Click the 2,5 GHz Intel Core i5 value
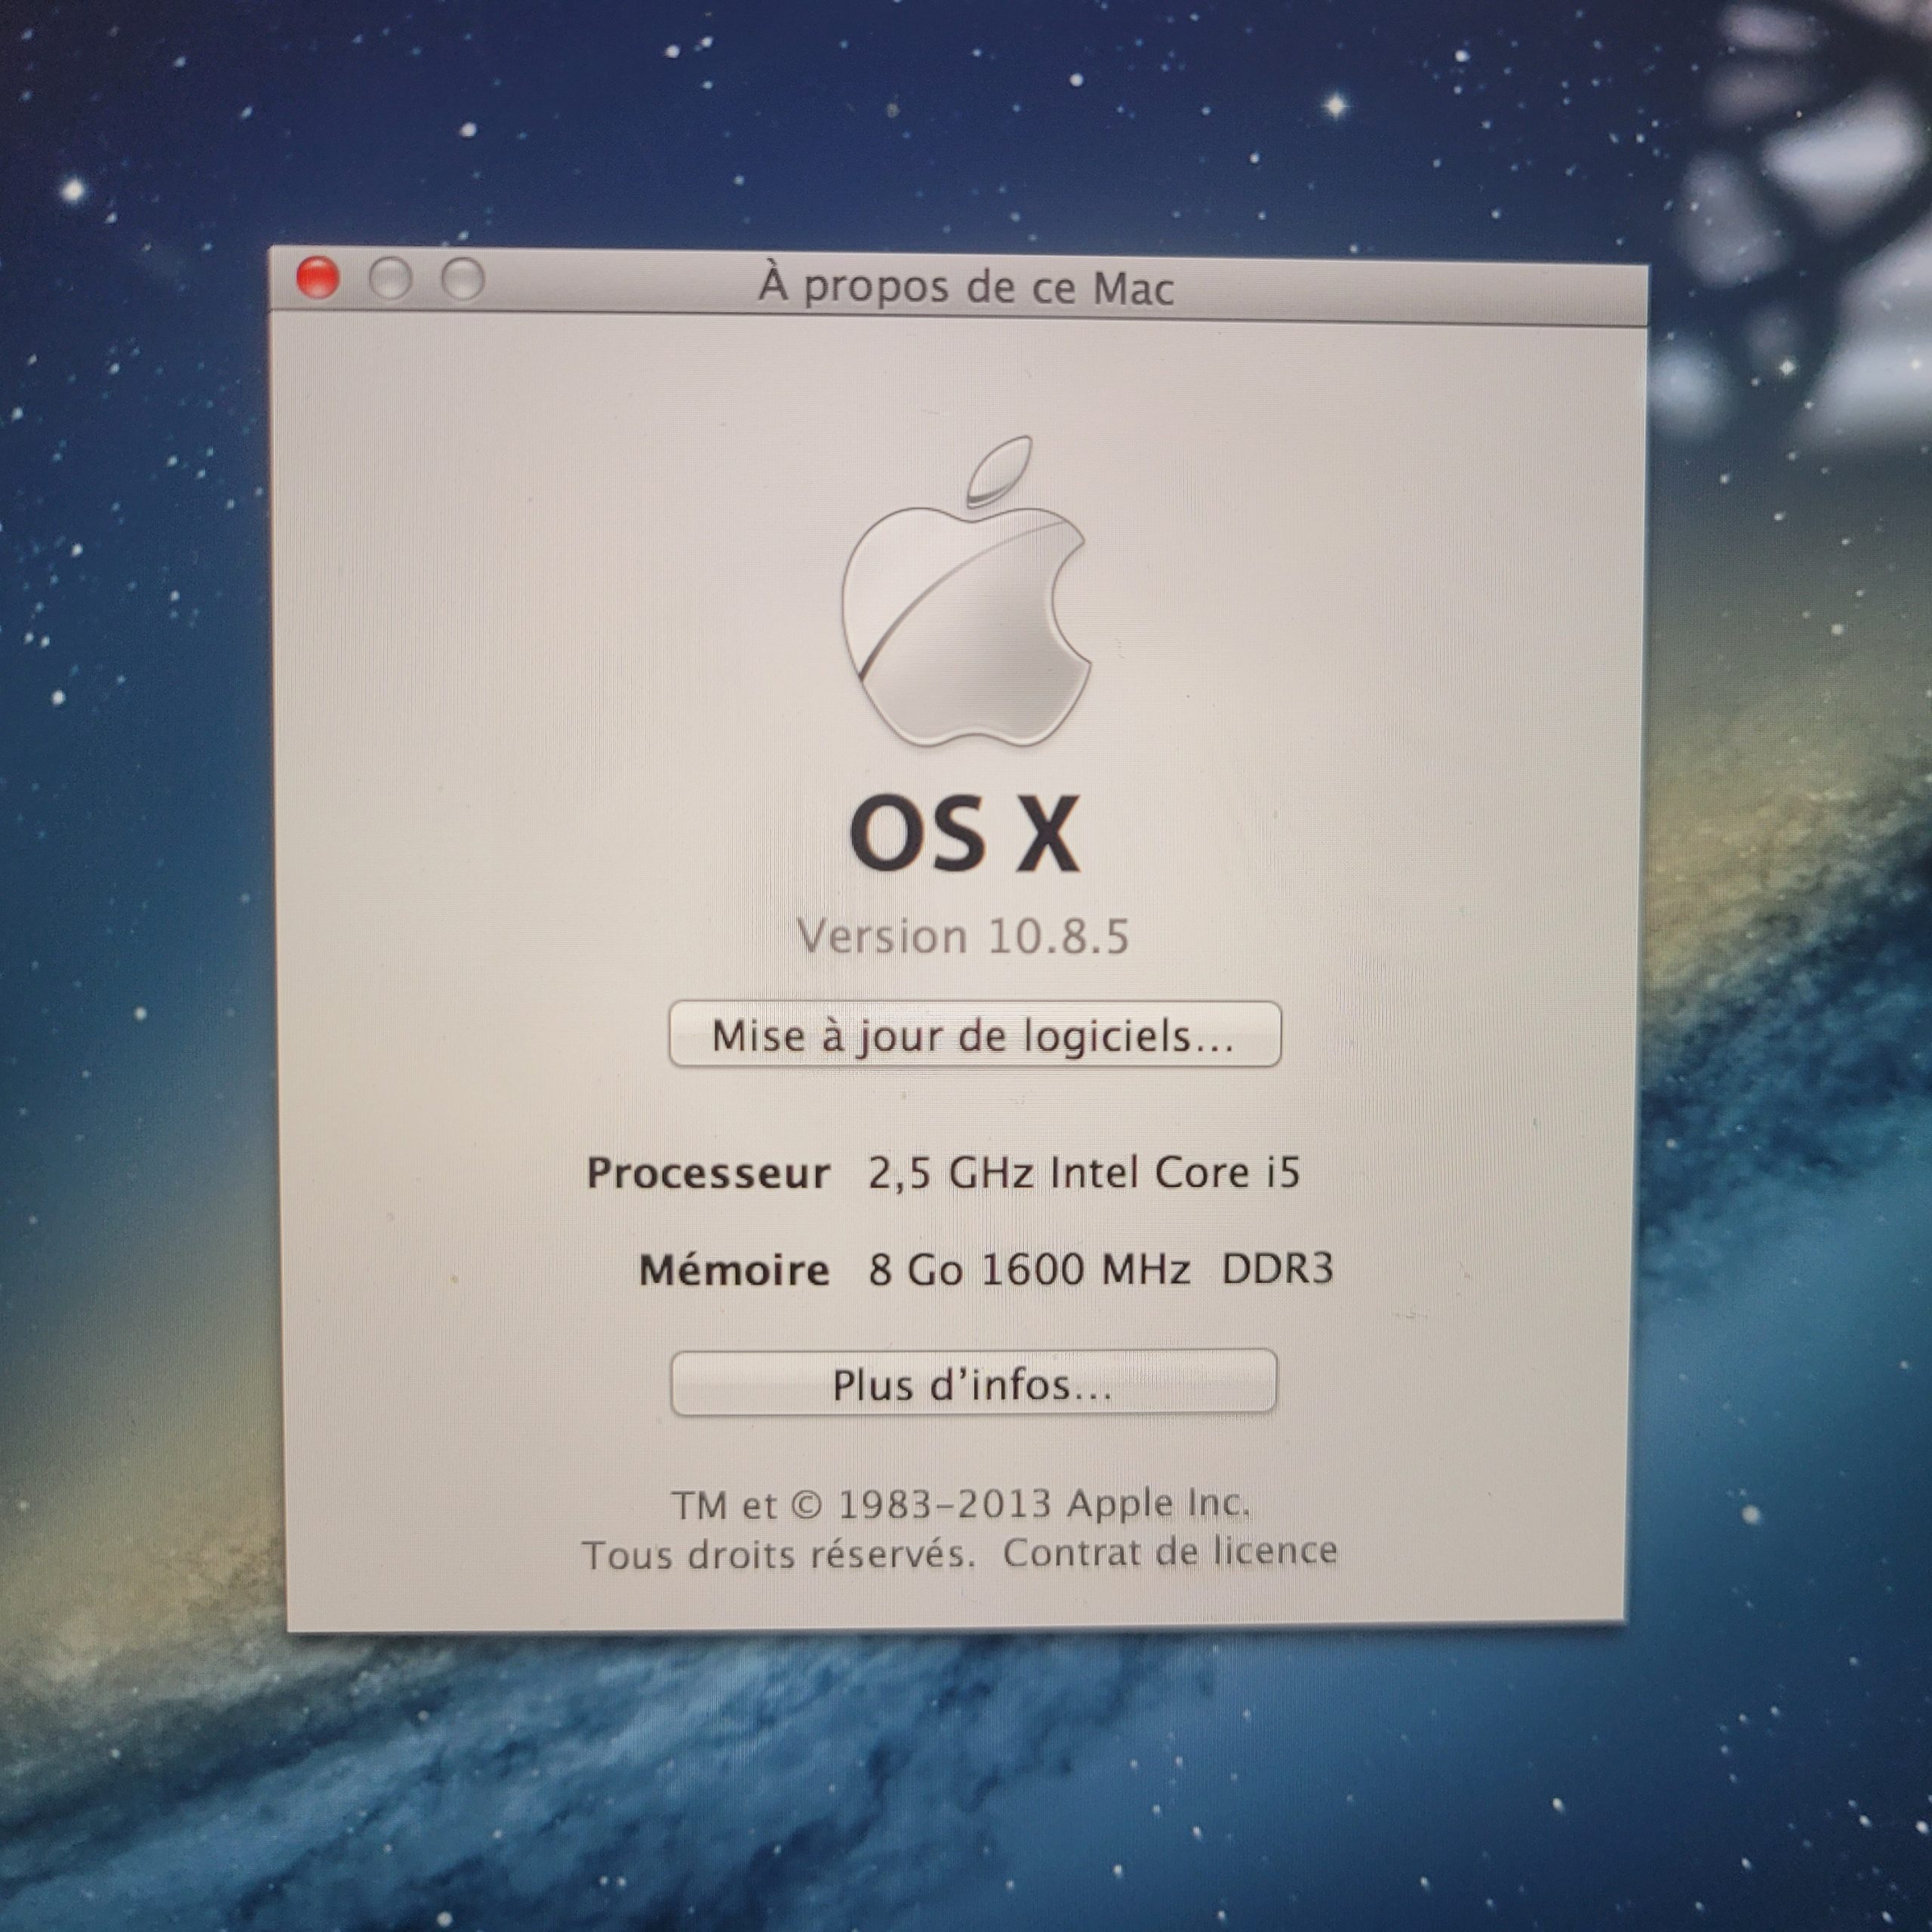Image resolution: width=1932 pixels, height=1932 pixels. tap(1084, 1173)
